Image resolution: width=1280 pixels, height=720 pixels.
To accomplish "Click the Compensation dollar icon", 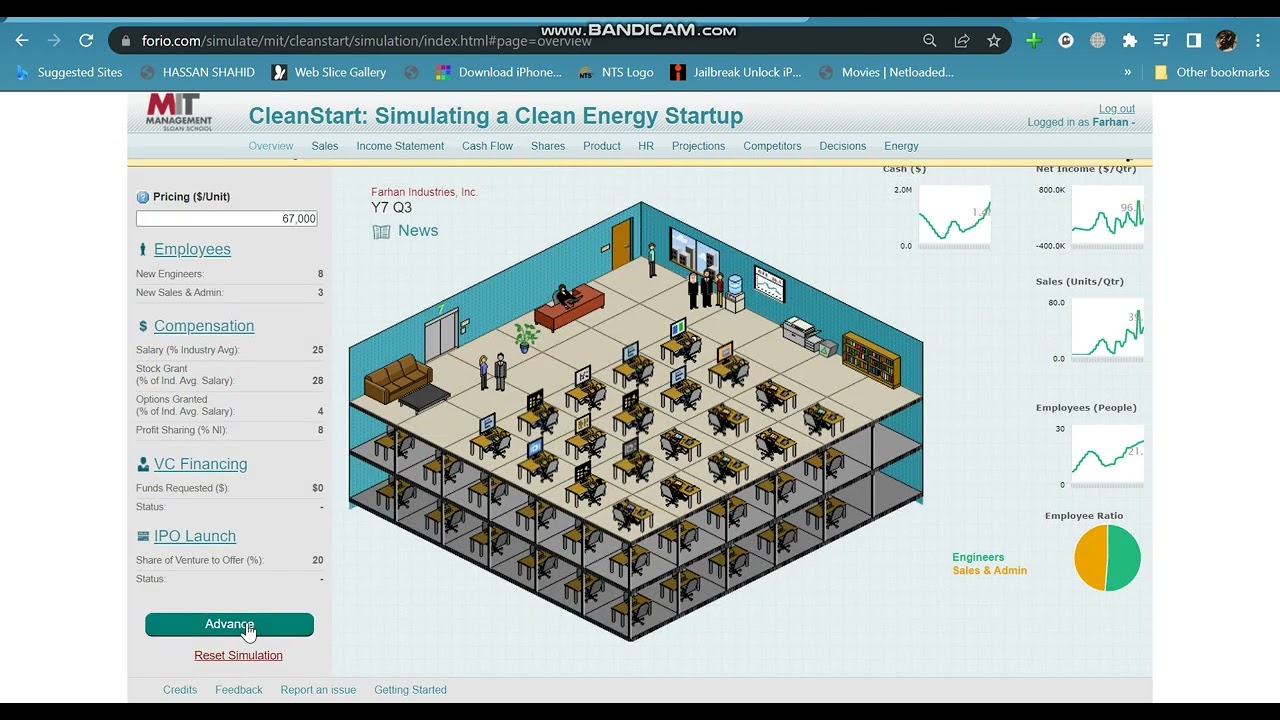I will pos(143,326).
